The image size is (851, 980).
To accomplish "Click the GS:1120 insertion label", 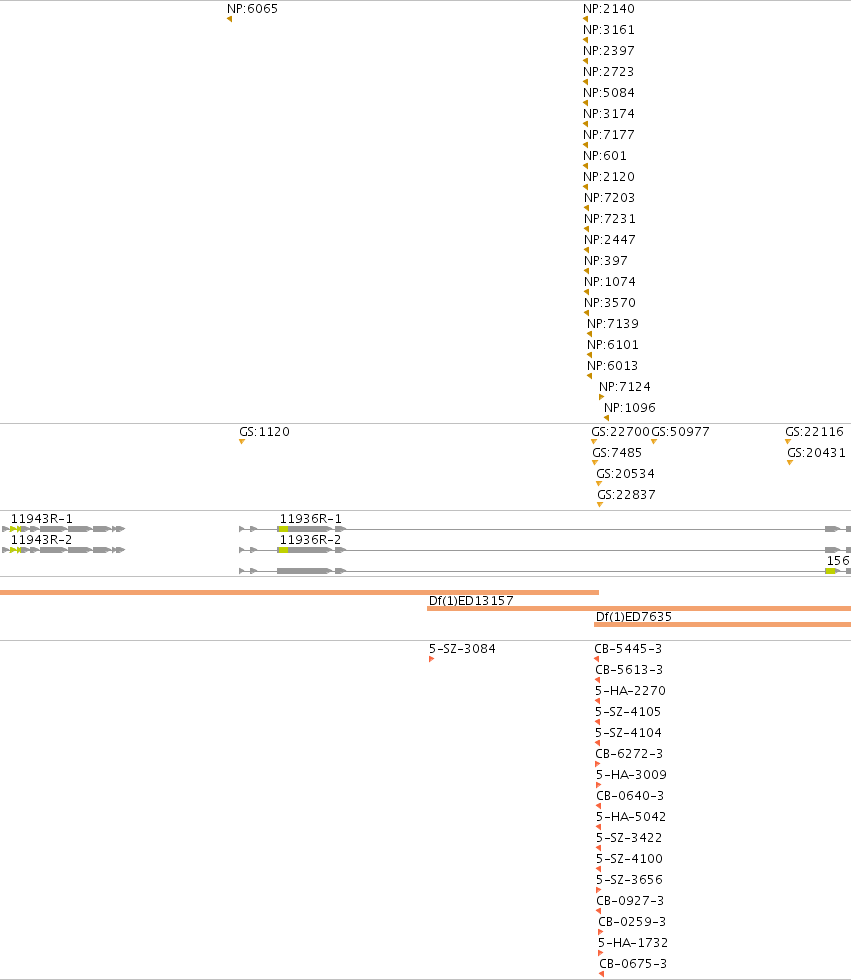I will click(264, 432).
